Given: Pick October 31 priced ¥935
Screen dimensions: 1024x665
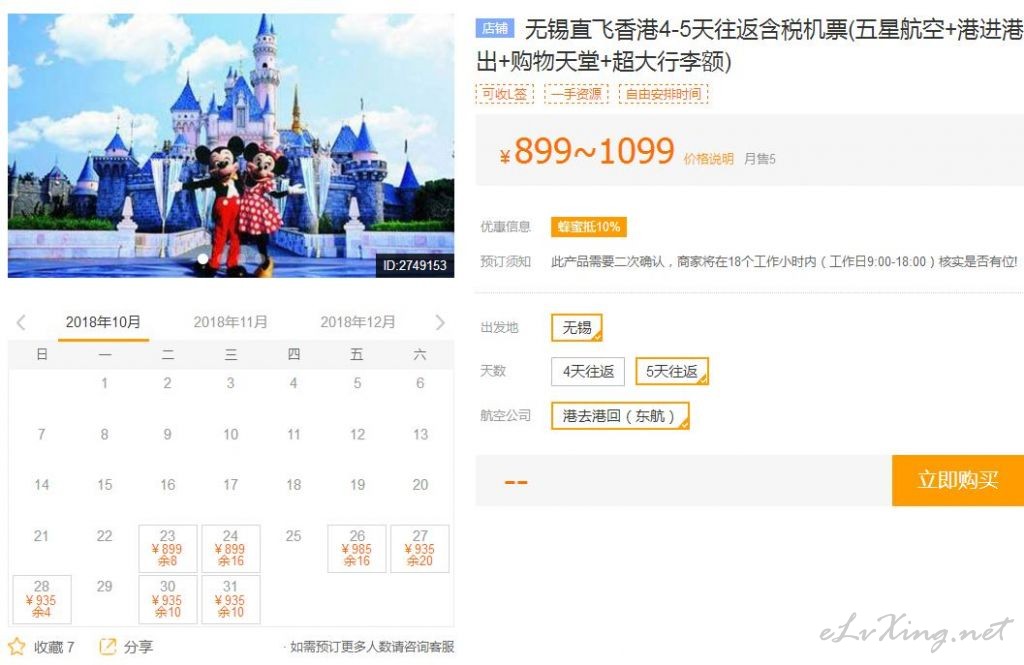Looking at the screenshot, I should click(x=231, y=599).
